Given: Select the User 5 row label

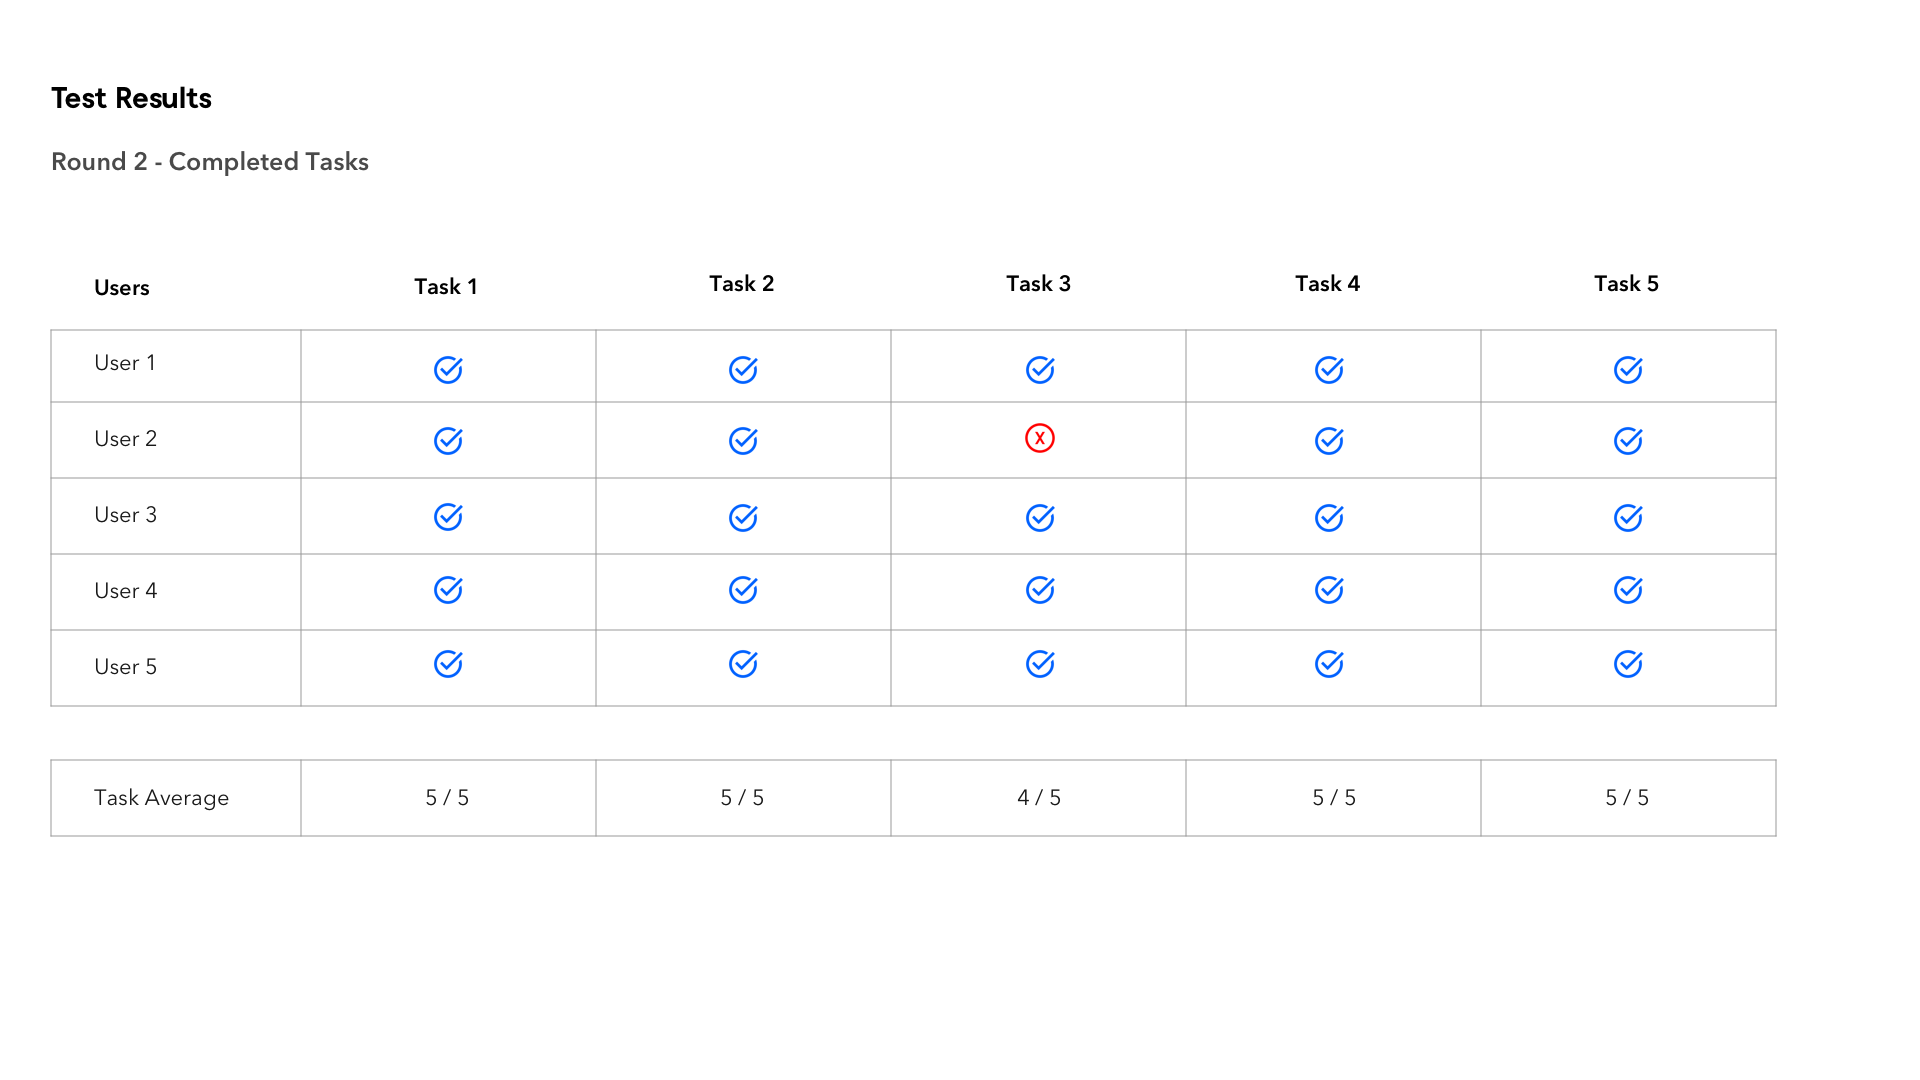Looking at the screenshot, I should pos(126,667).
